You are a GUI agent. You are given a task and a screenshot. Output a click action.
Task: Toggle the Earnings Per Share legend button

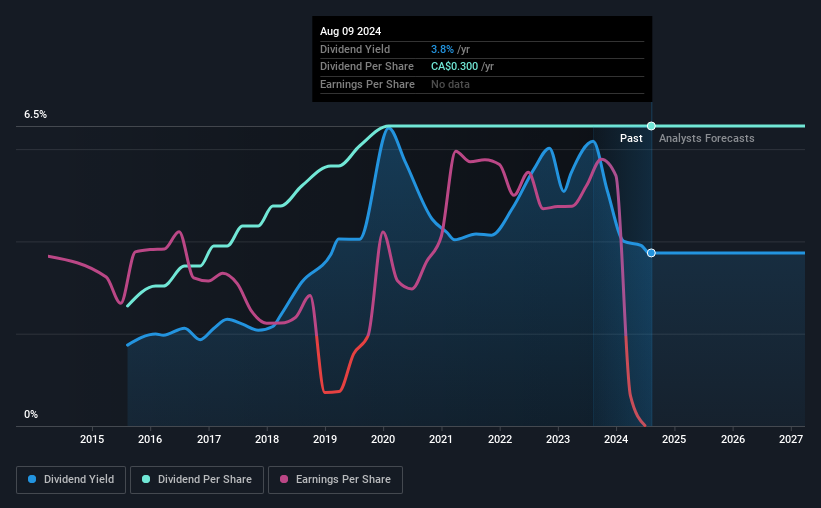click(x=335, y=480)
